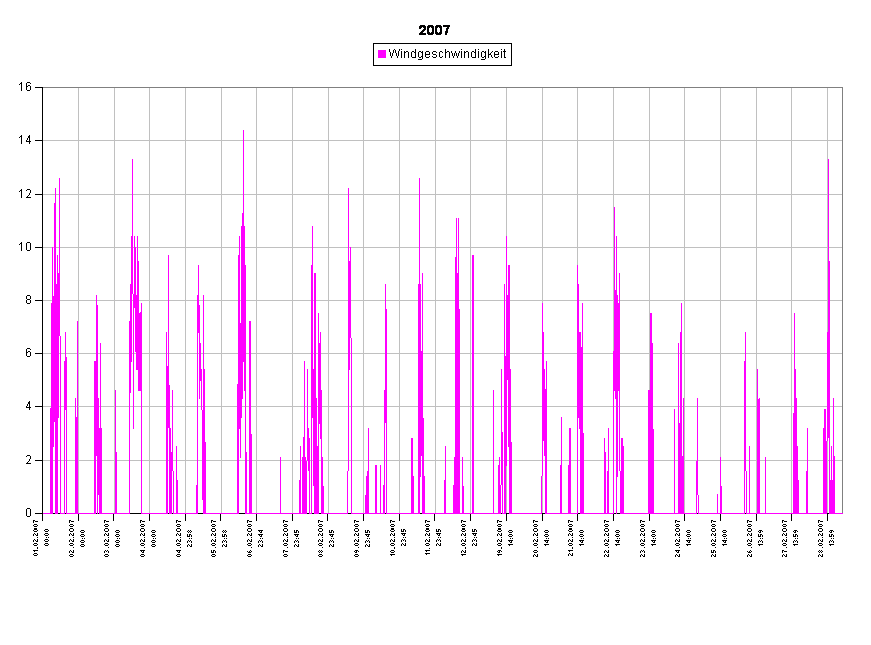871x645 pixels.
Task: Click the bottom-left corner of the plot area
Action: click(43, 513)
